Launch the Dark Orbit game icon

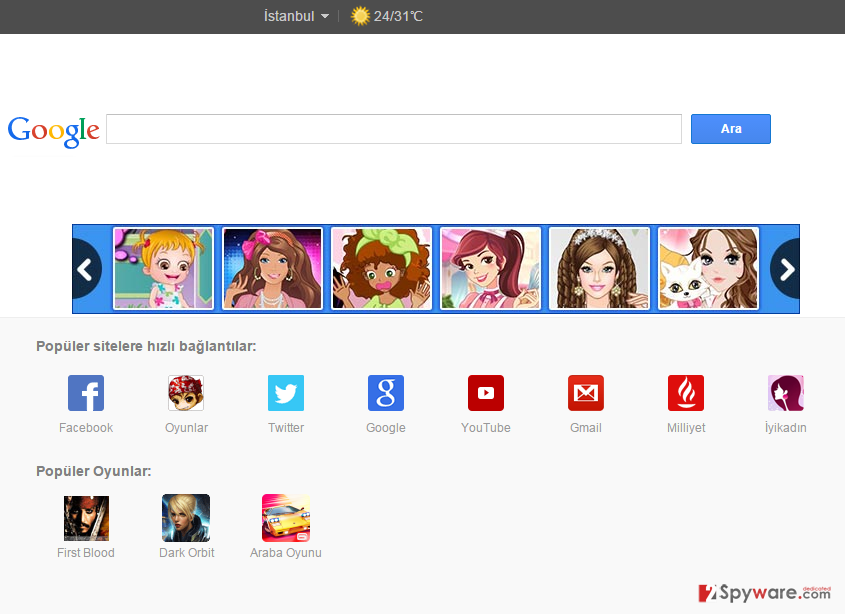186,518
